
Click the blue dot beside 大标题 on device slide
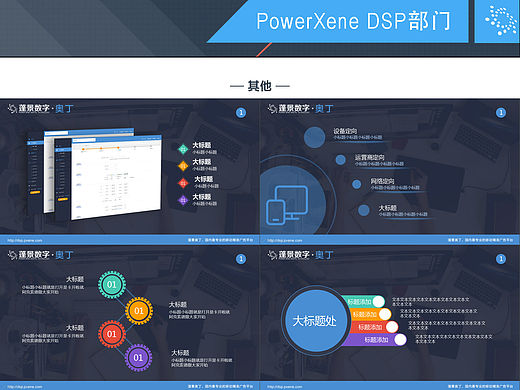tap(364, 210)
